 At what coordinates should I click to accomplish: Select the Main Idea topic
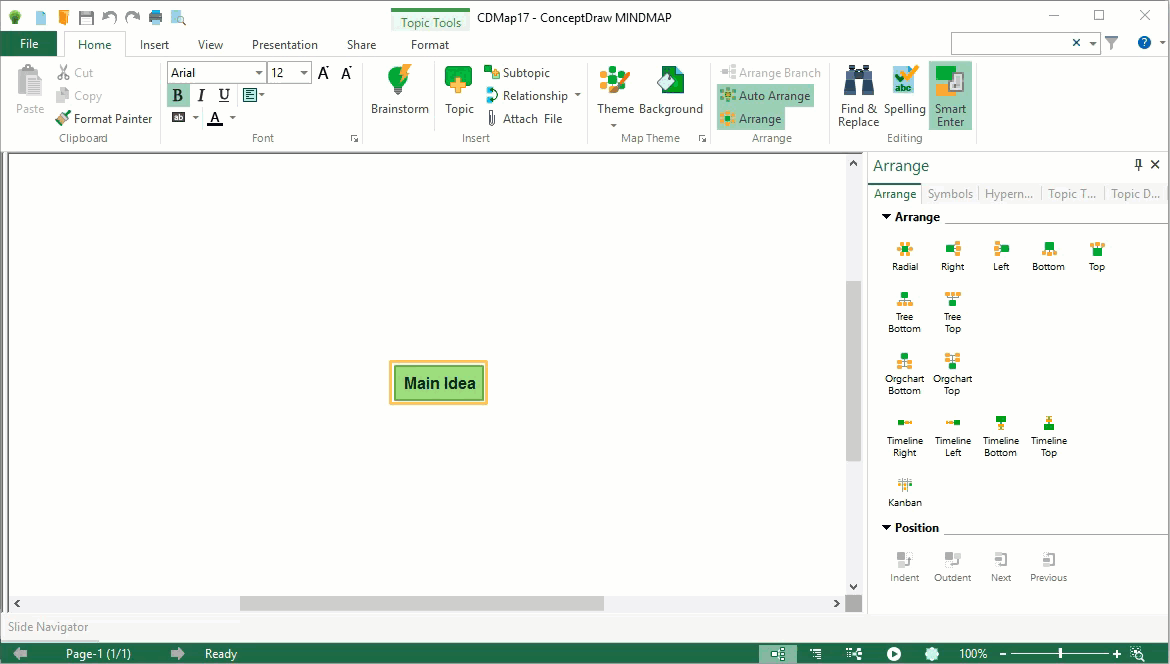click(439, 383)
